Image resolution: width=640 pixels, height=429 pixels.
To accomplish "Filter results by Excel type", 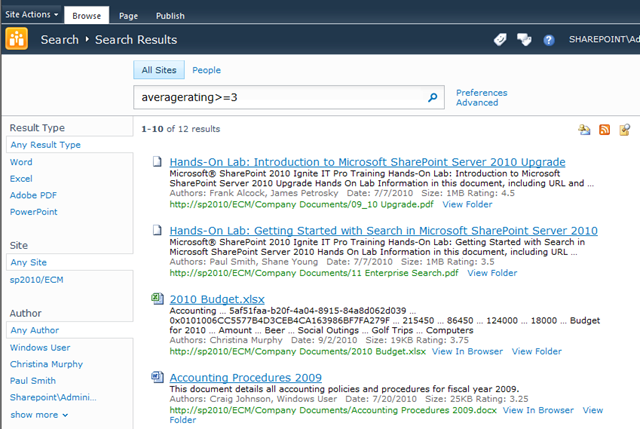I will coord(21,179).
